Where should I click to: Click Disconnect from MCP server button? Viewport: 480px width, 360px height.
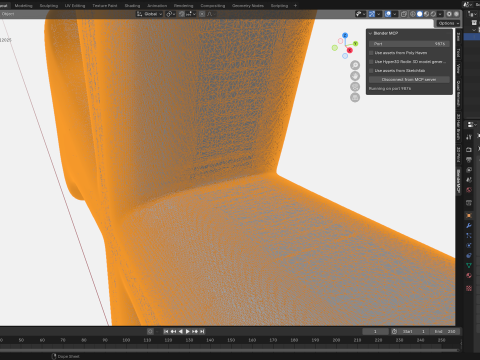click(409, 80)
